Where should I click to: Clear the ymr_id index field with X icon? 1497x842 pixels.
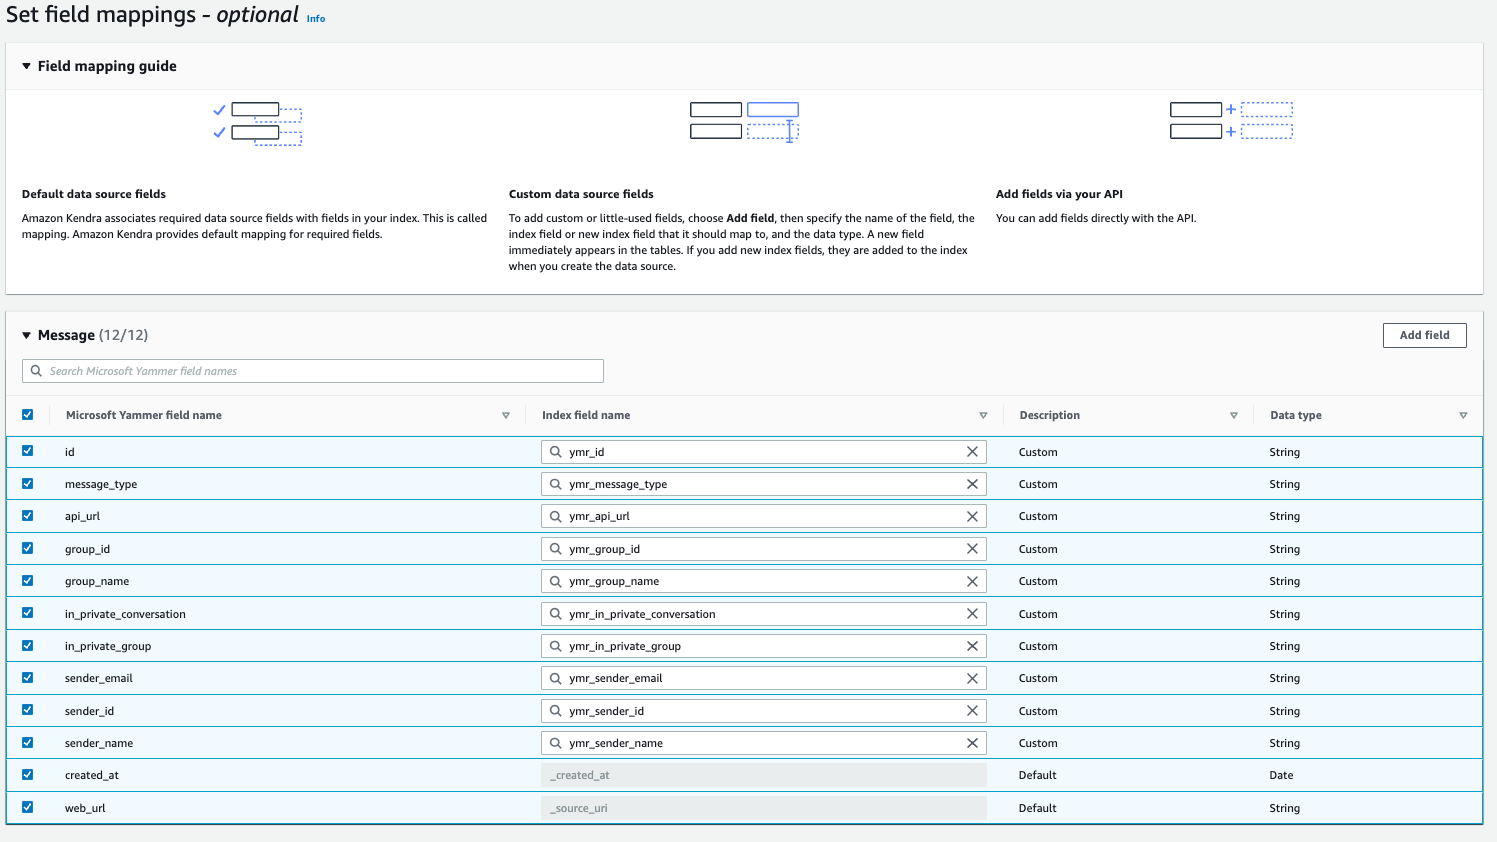click(972, 452)
